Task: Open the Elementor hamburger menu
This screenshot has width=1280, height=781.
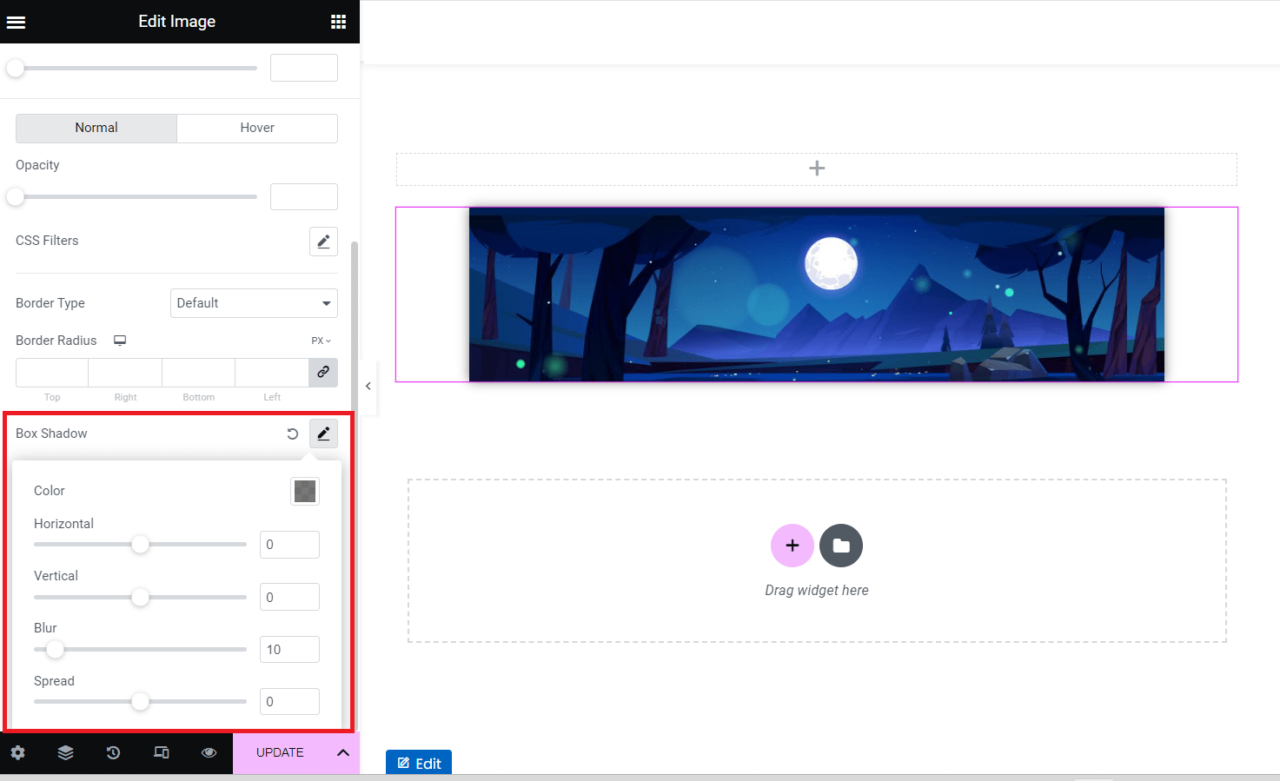Action: tap(16, 21)
